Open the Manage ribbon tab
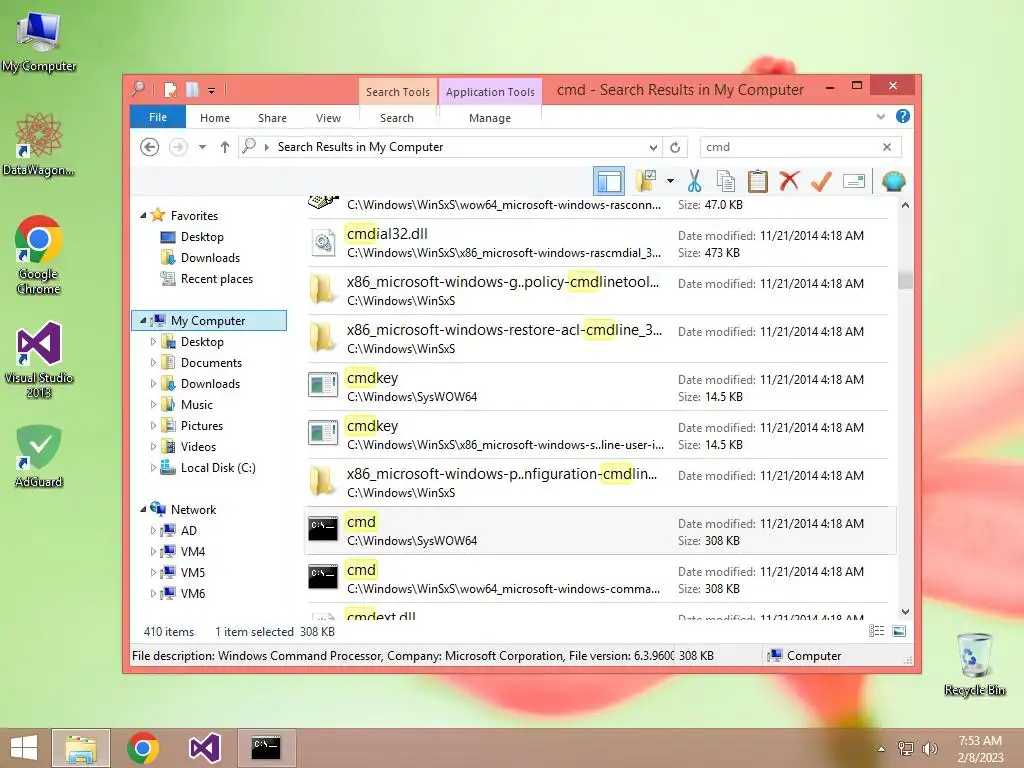 [x=490, y=118]
